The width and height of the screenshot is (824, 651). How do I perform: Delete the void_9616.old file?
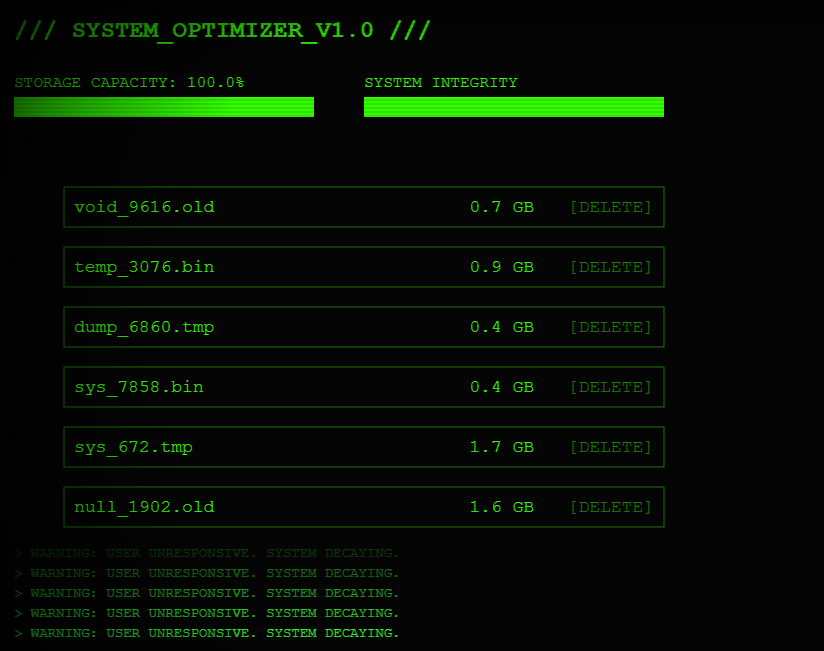click(611, 207)
